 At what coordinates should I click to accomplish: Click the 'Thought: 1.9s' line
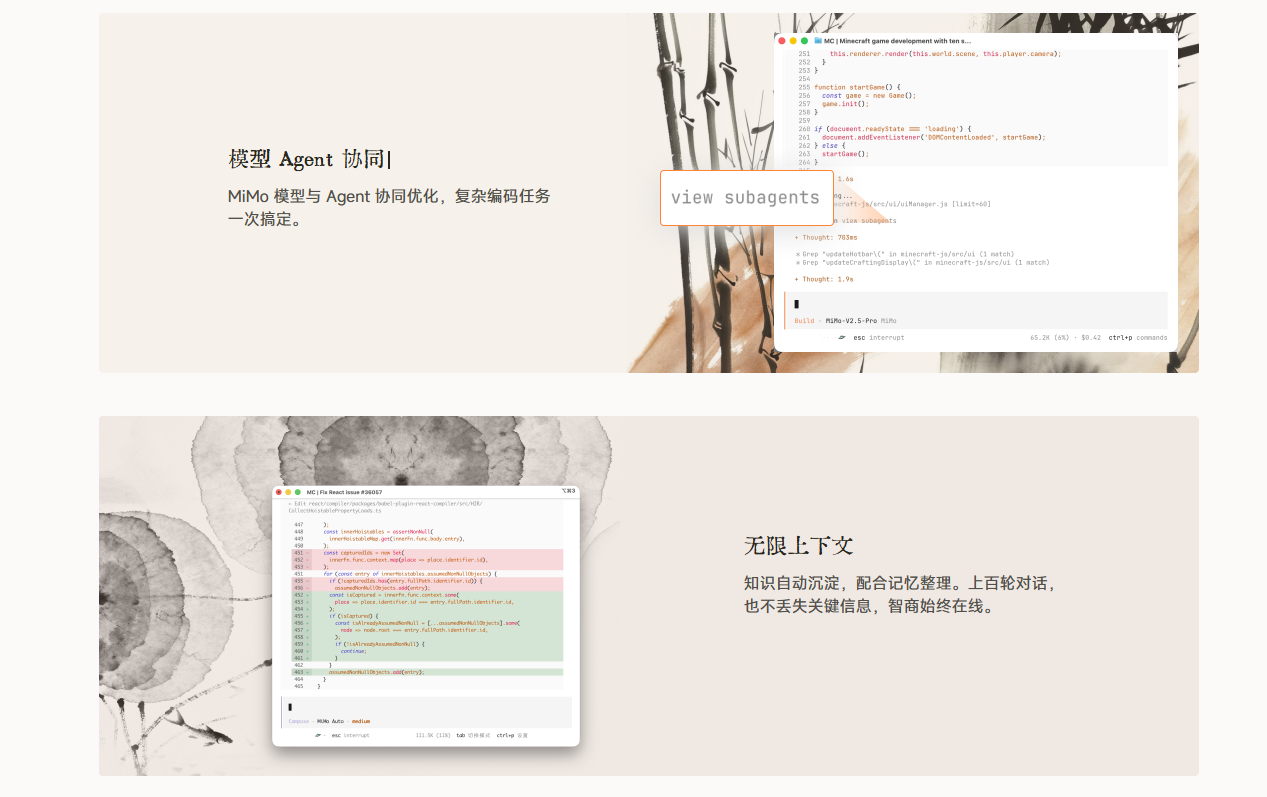[824, 279]
